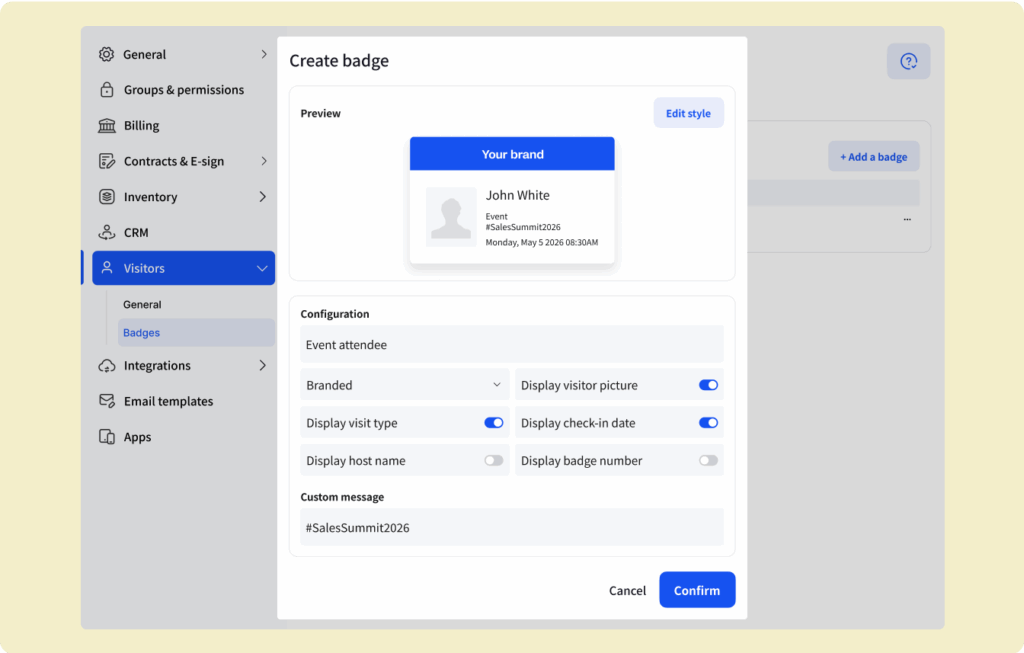Click the help question-mark icon
The height and width of the screenshot is (653, 1024).
click(x=908, y=61)
